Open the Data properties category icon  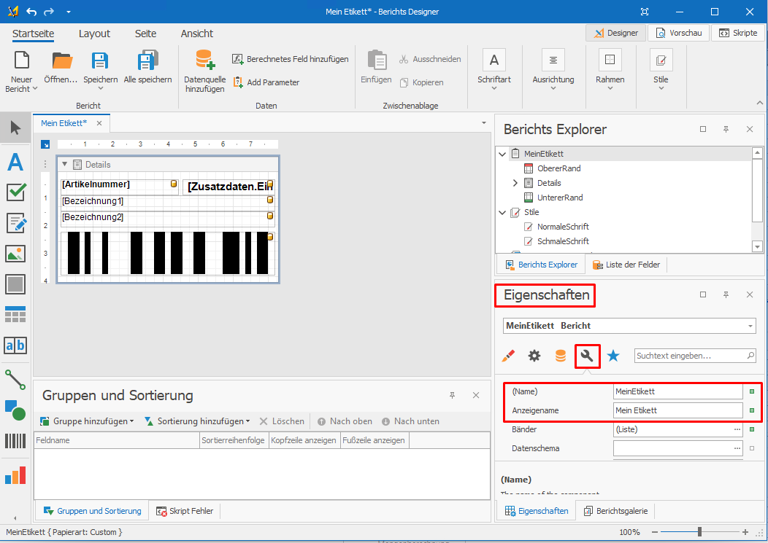coord(560,355)
